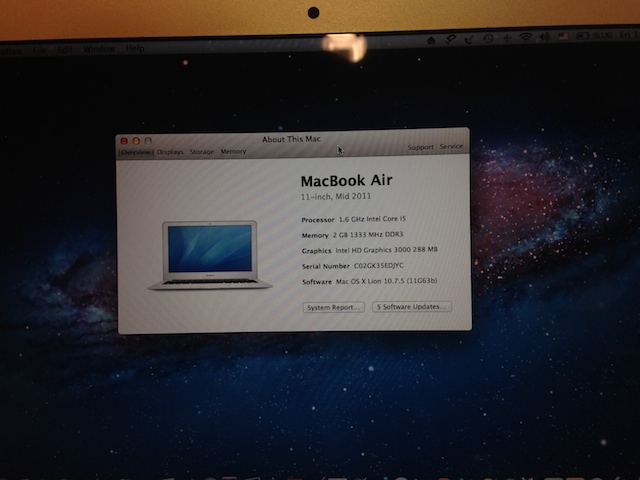Open the battery status menu
Viewport: 640px width, 480px height.
[582, 36]
